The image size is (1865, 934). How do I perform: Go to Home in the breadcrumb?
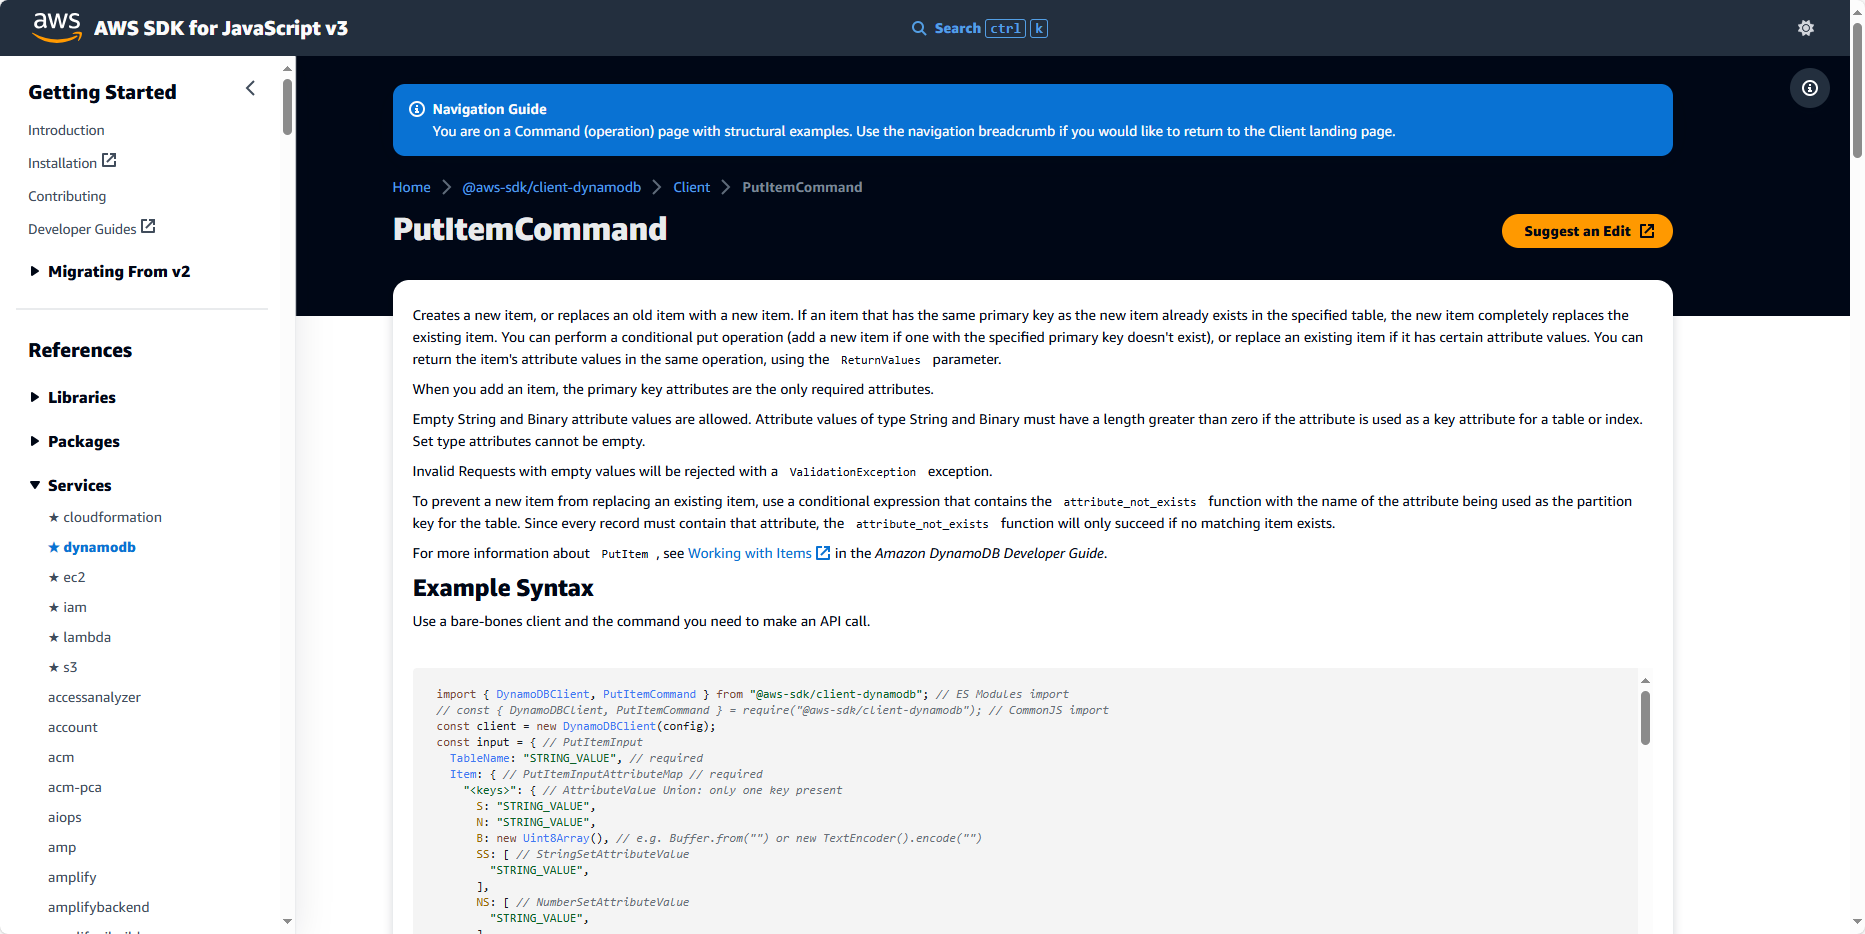411,188
